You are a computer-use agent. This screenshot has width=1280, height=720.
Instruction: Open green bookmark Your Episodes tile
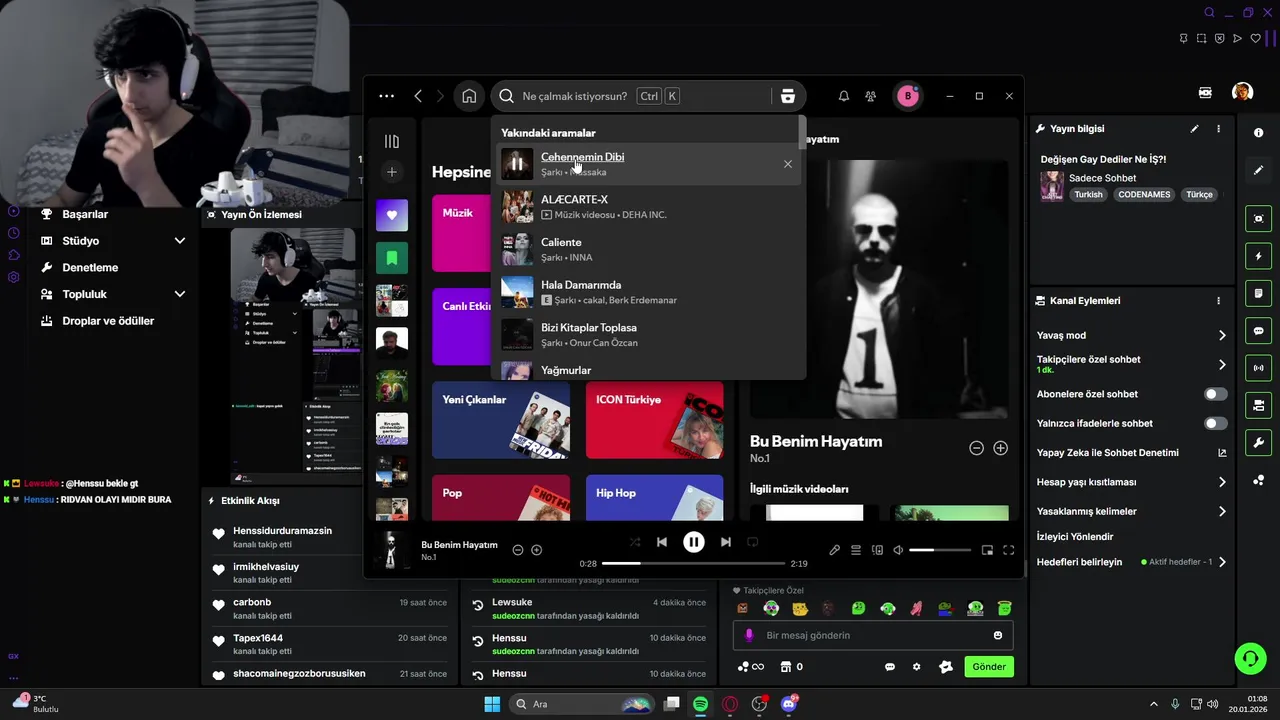point(392,258)
